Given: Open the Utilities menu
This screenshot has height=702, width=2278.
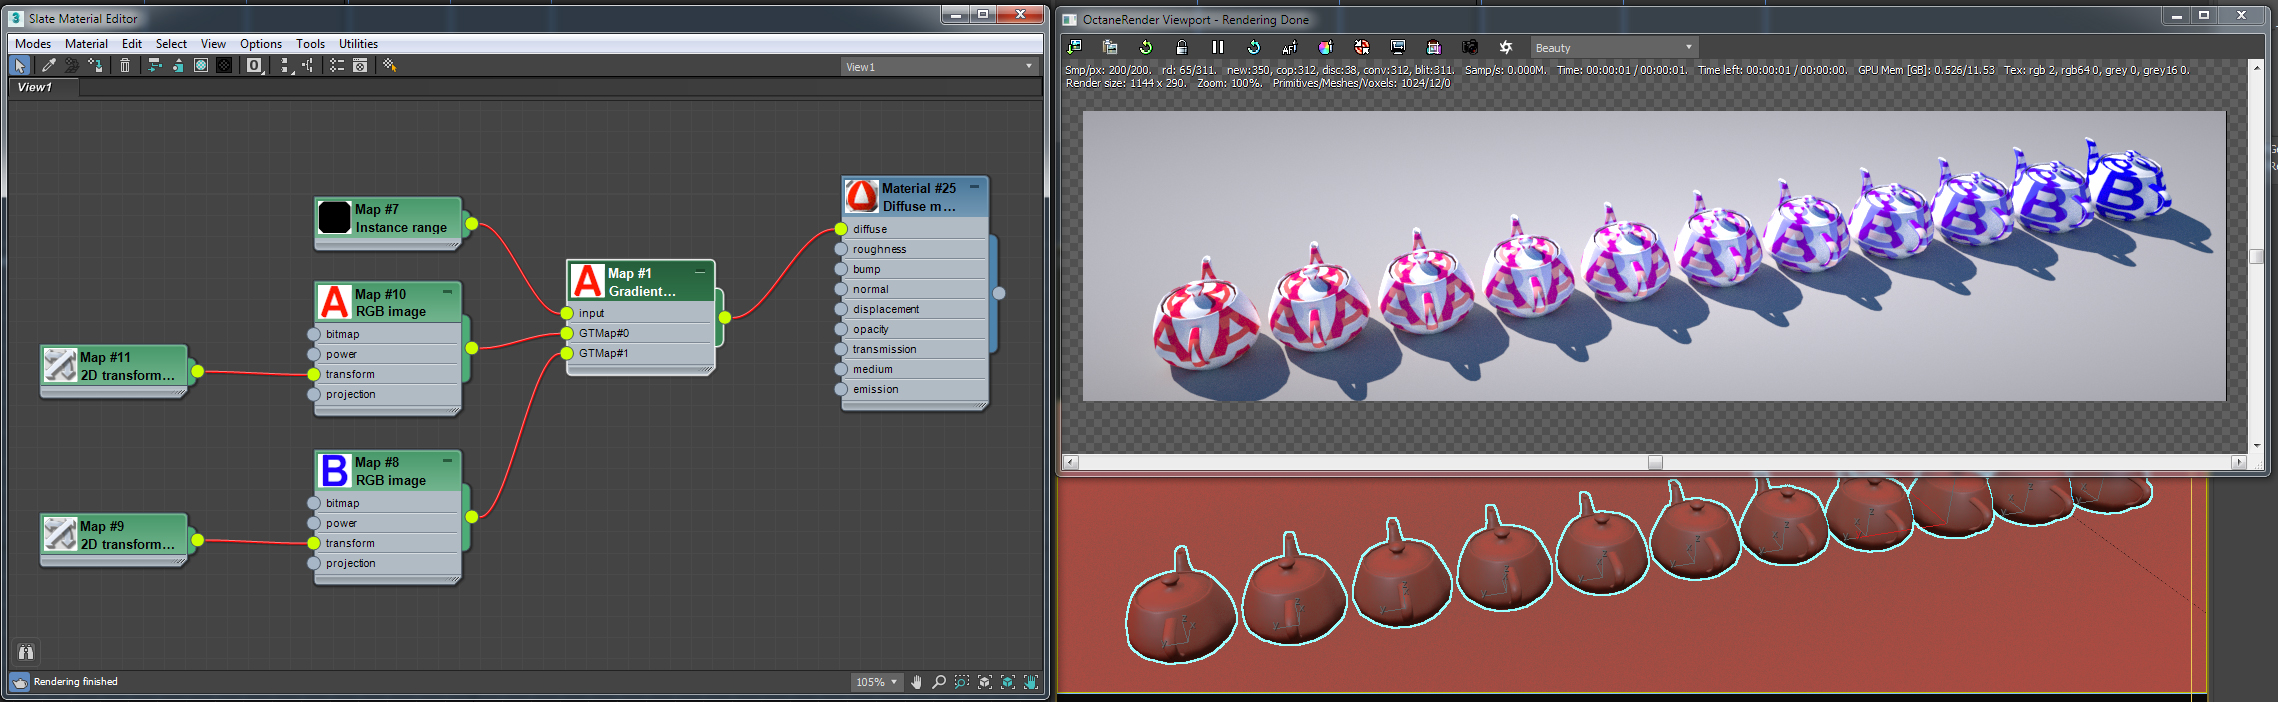Looking at the screenshot, I should point(358,44).
